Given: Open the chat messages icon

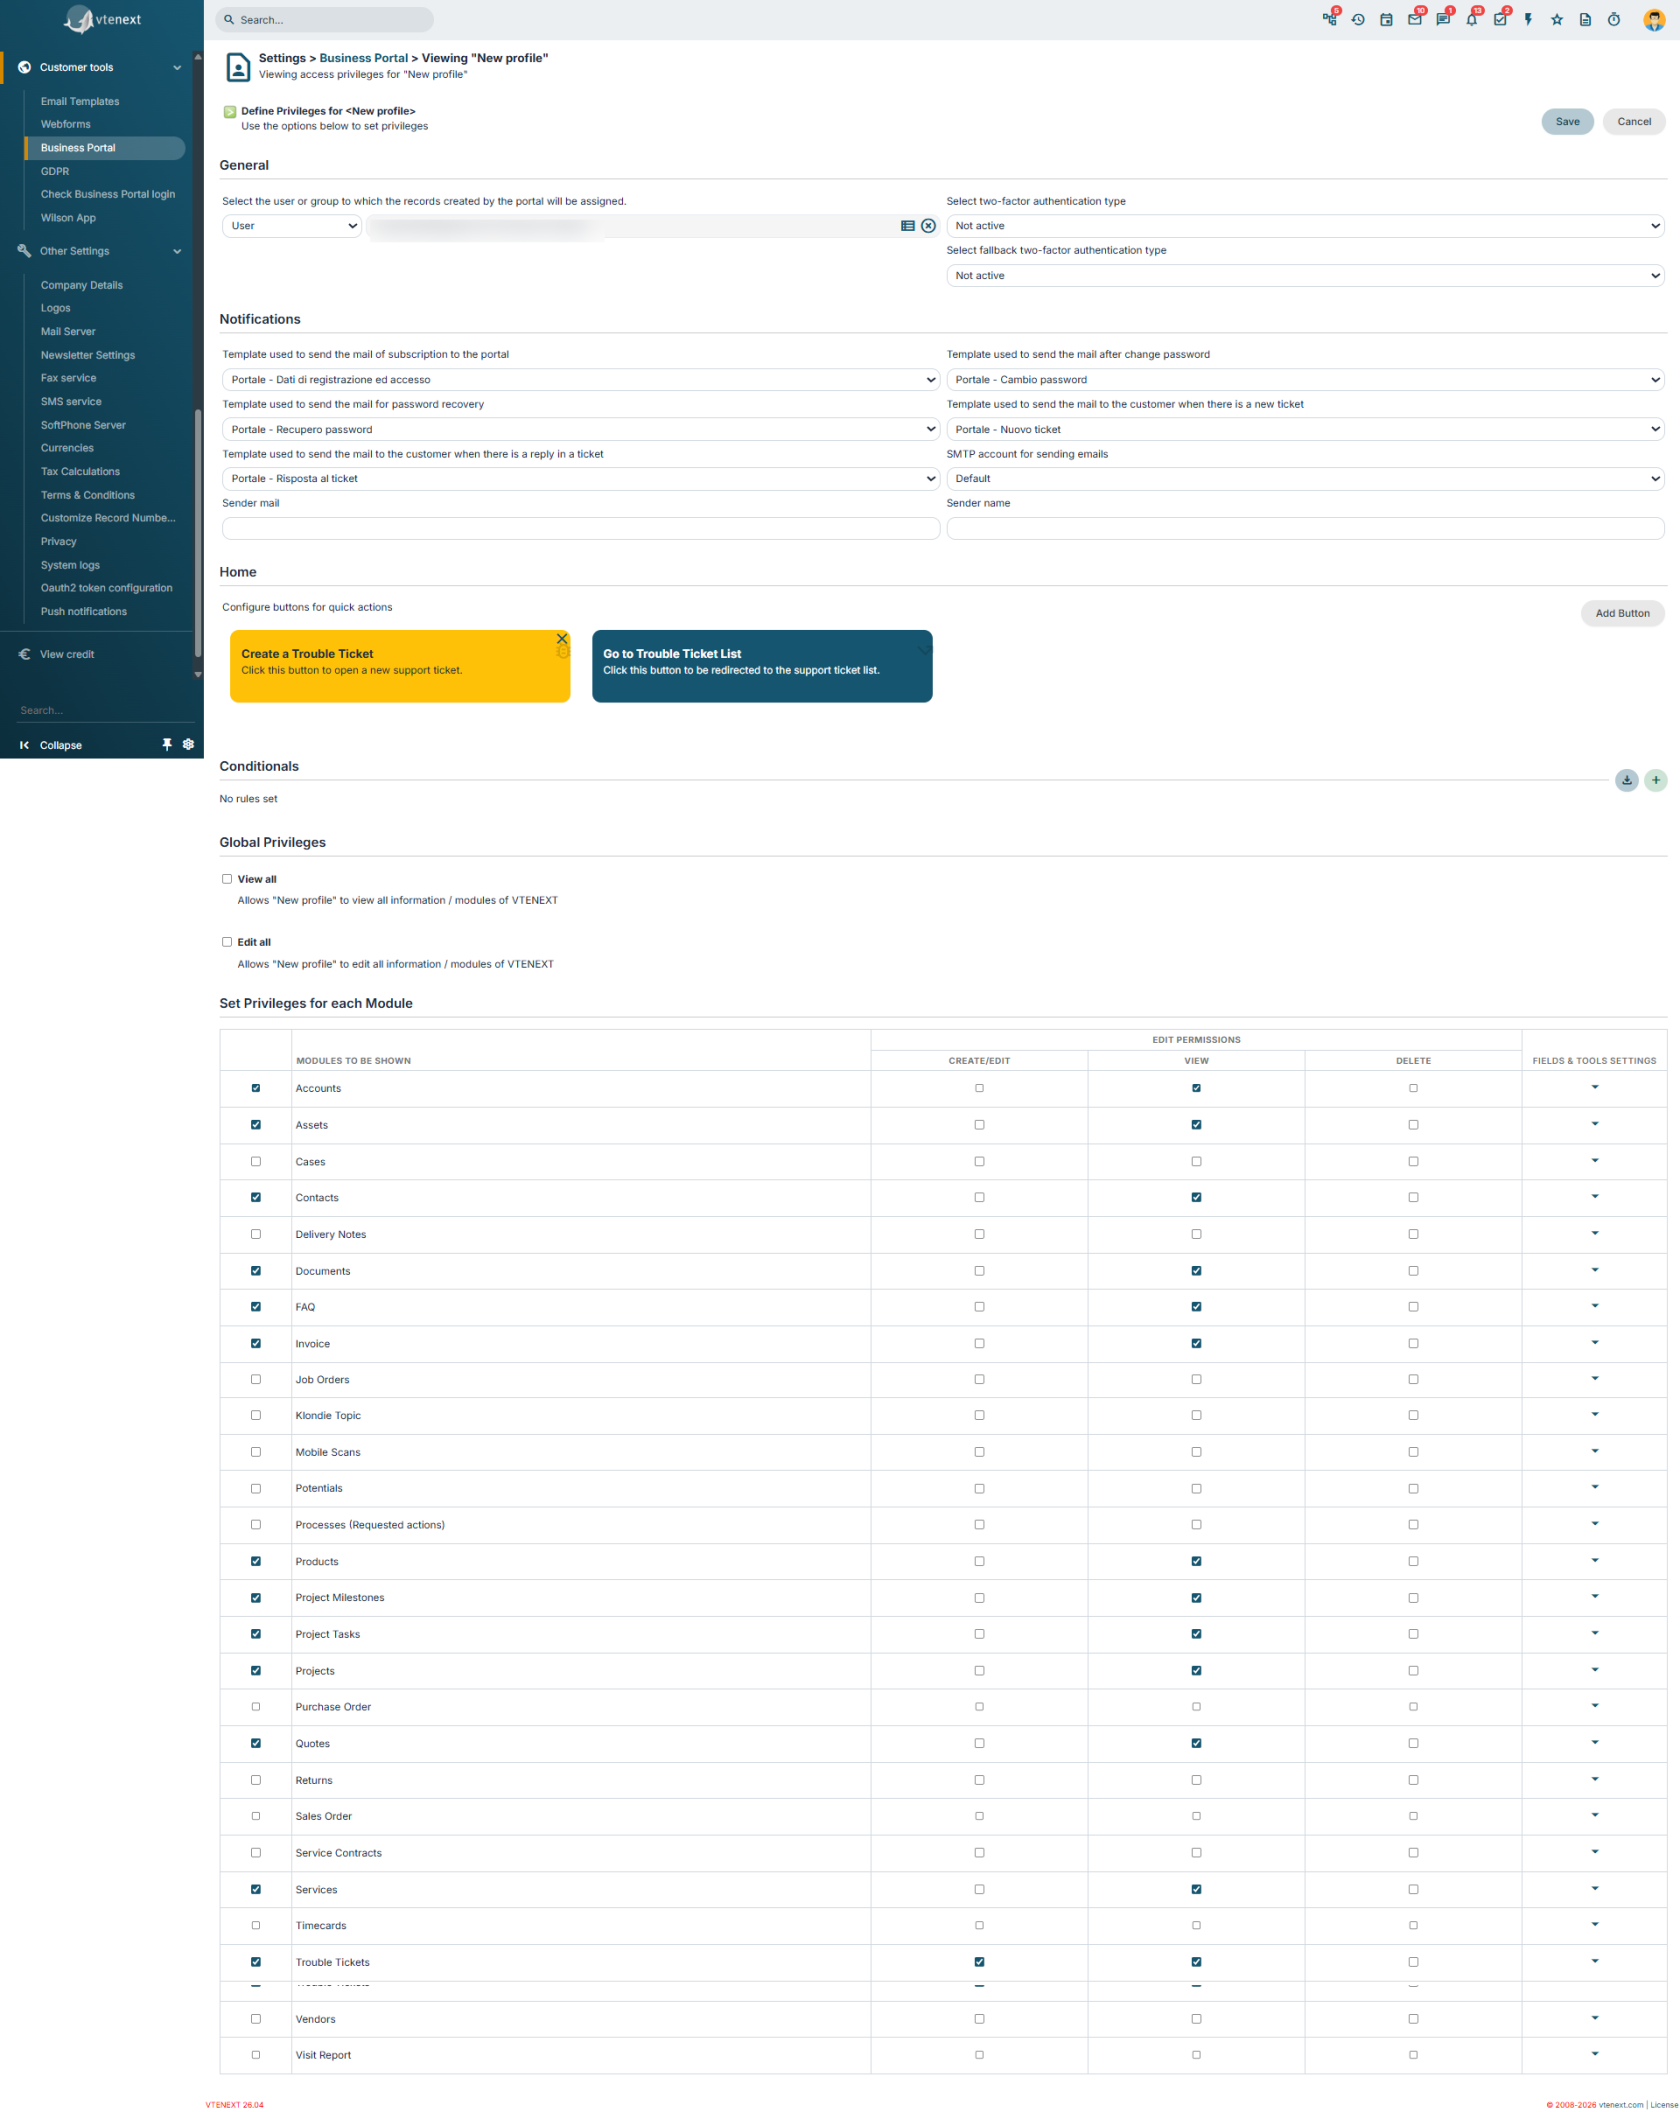Looking at the screenshot, I should point(1443,20).
